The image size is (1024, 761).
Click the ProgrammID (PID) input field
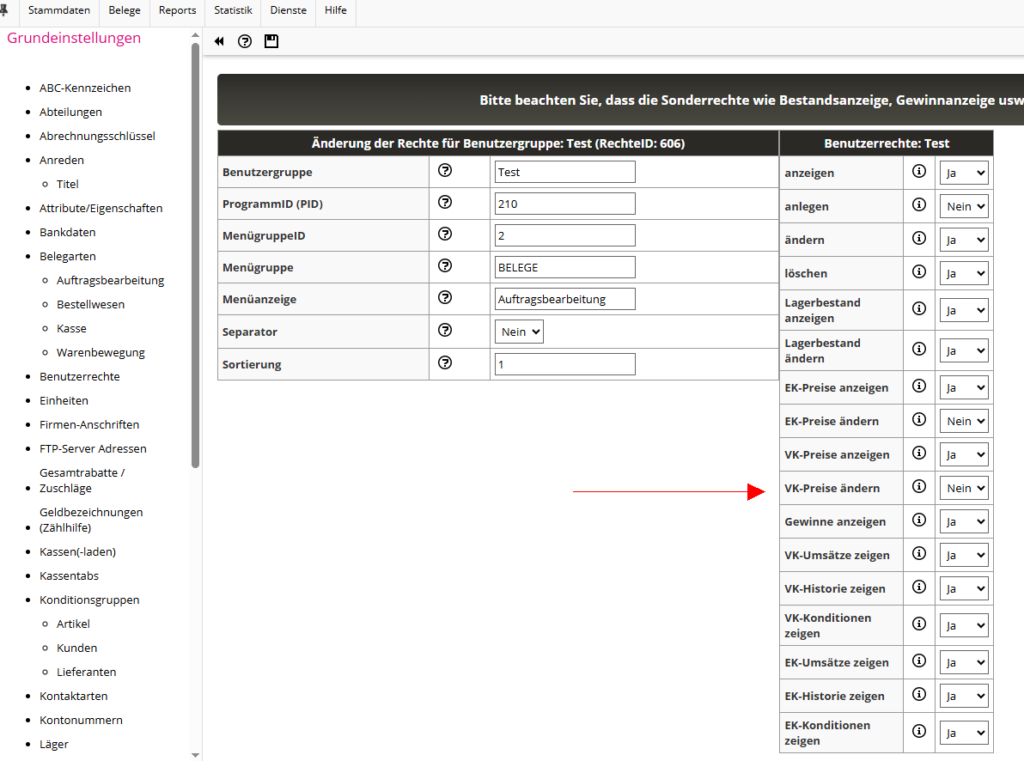[x=565, y=204]
